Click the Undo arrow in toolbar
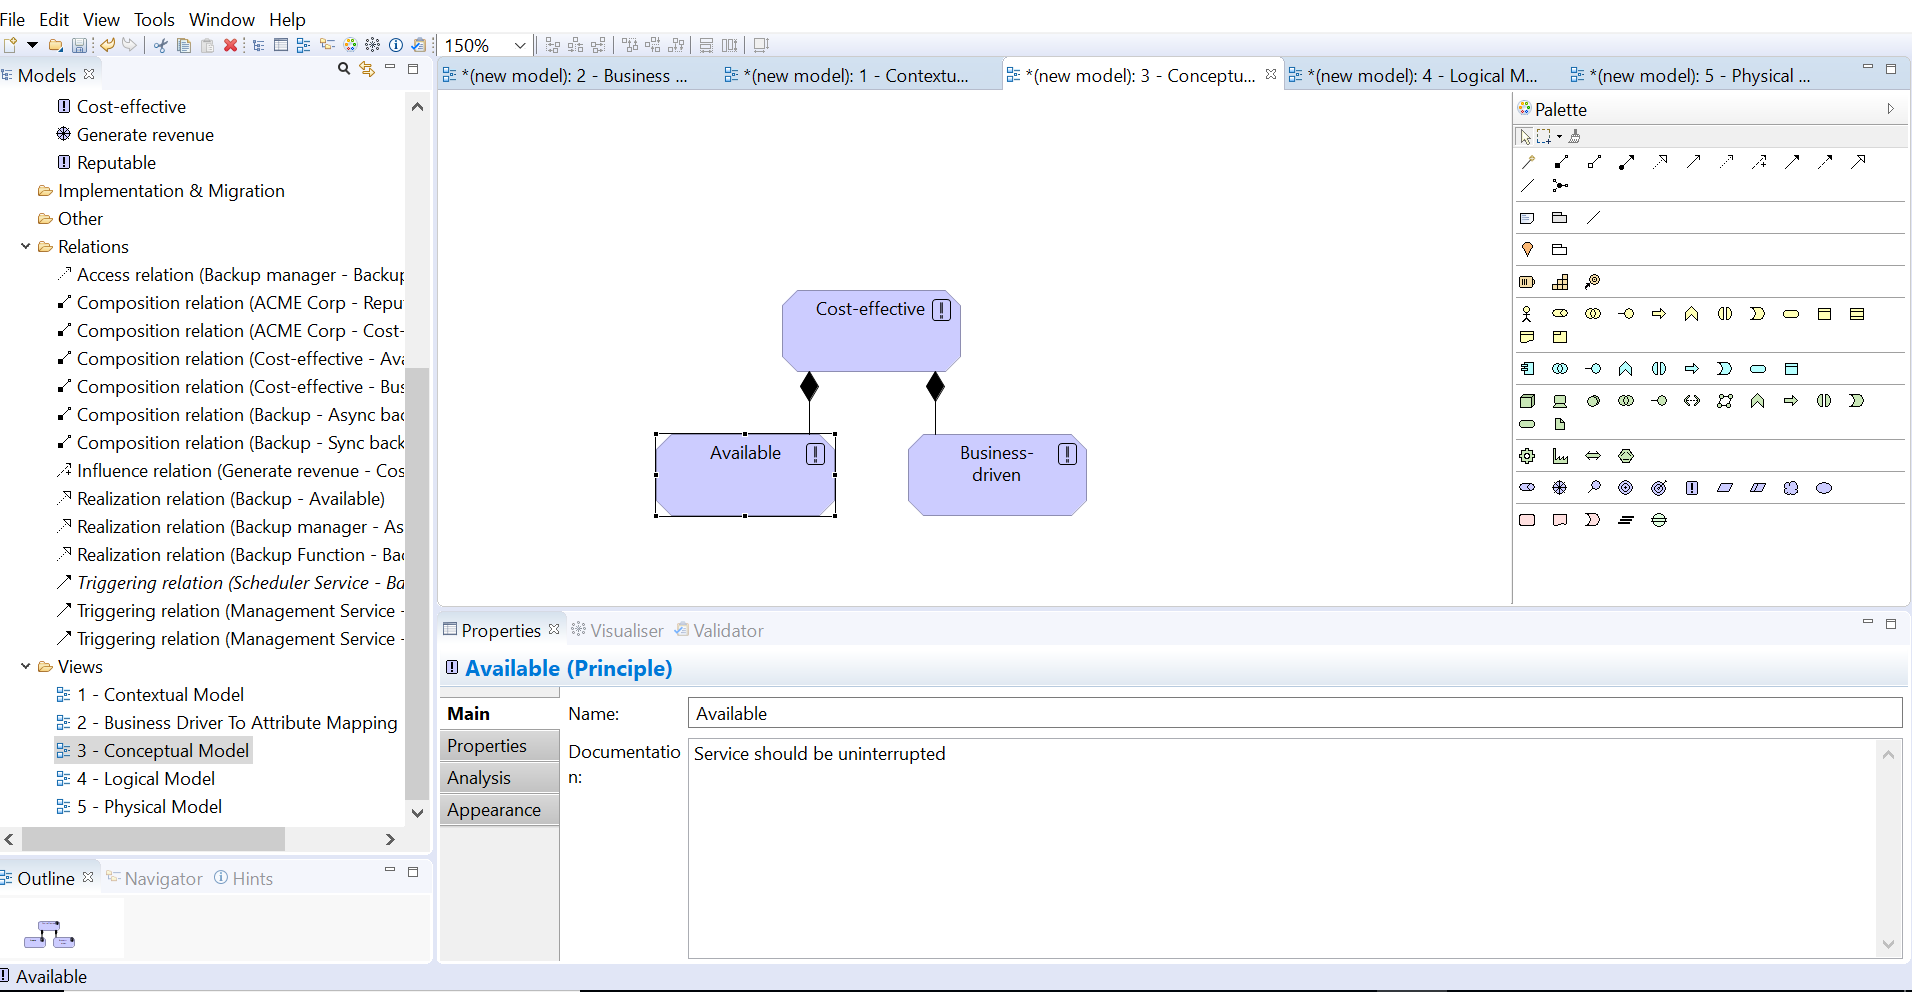The image size is (1912, 992). click(107, 45)
